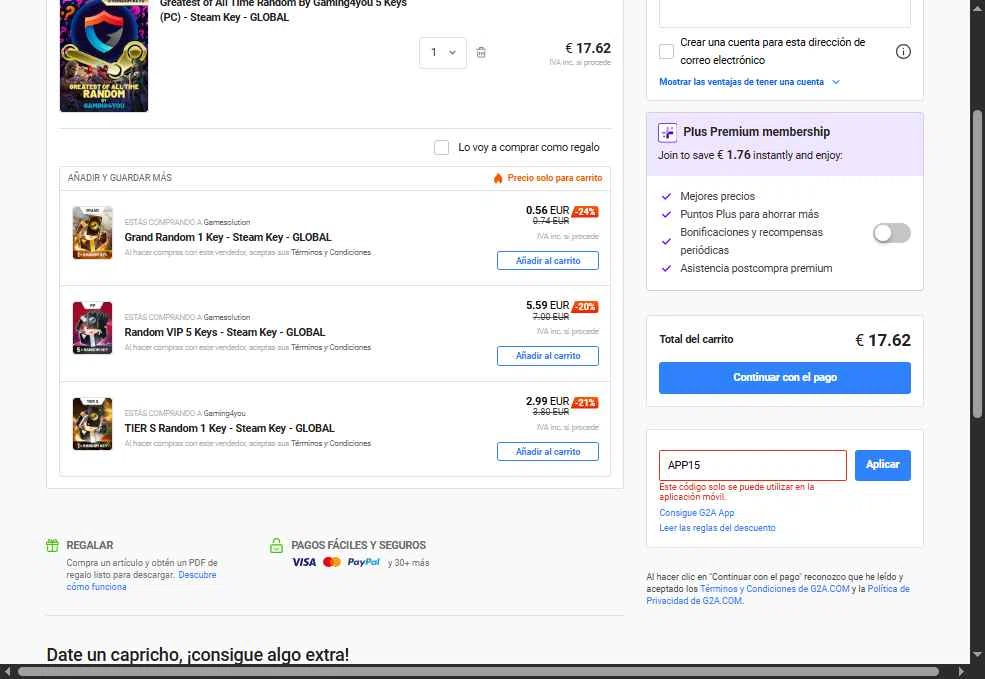The height and width of the screenshot is (679, 985).
Task: Expand 'Mostrar las ventajas de tener una cuenta'
Action: (749, 82)
